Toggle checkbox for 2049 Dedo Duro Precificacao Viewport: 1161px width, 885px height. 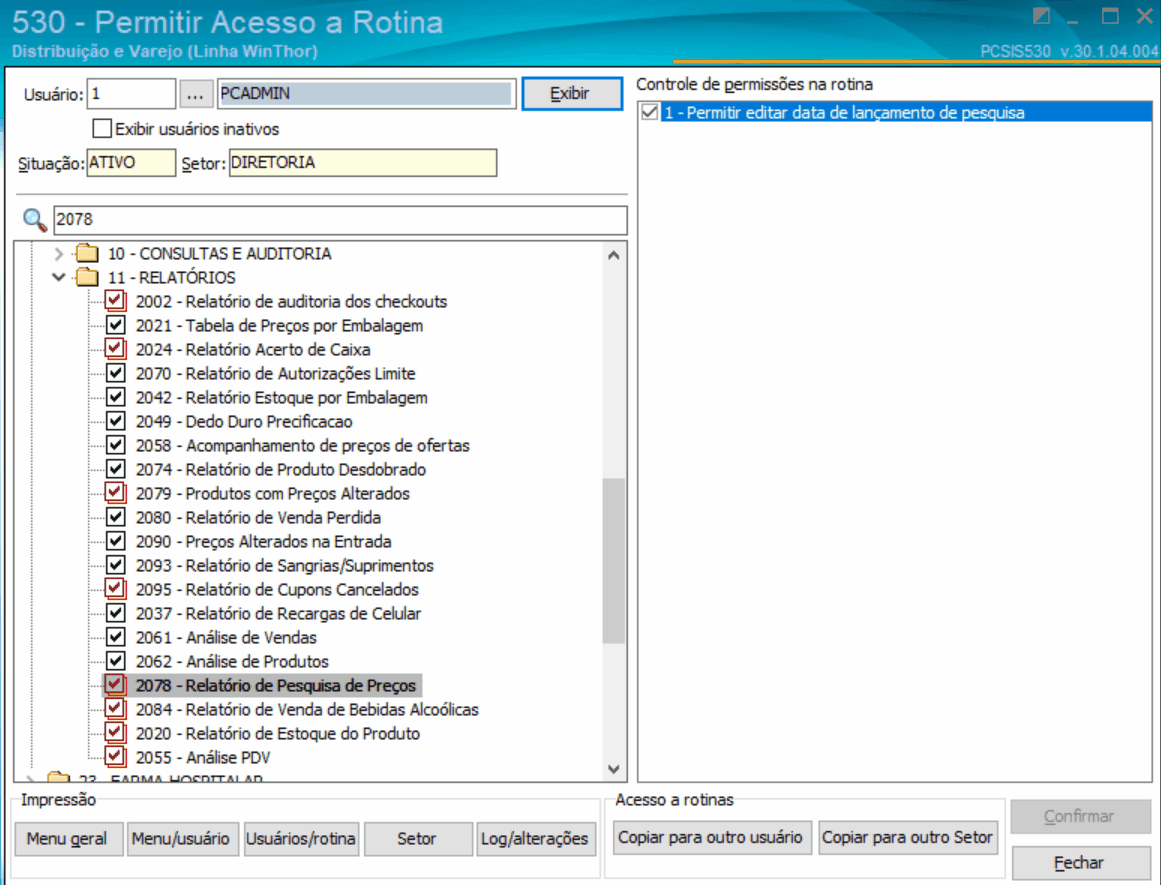pyautogui.click(x=116, y=421)
